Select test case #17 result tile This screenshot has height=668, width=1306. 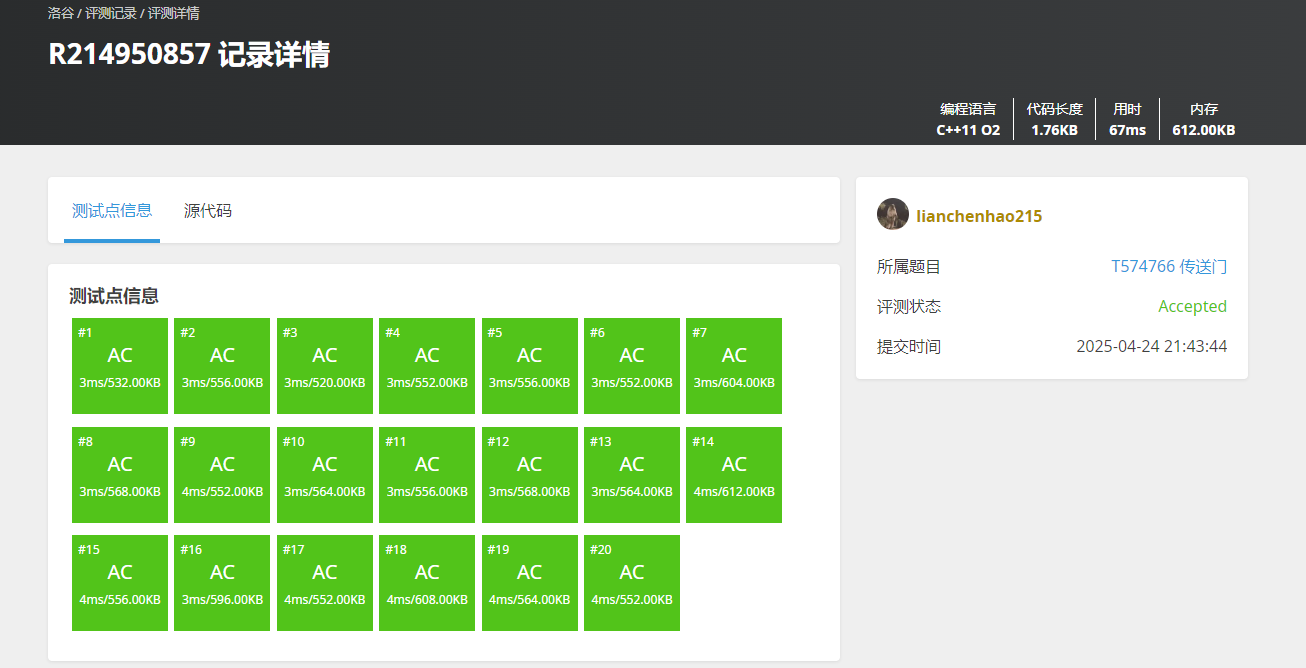coord(325,583)
